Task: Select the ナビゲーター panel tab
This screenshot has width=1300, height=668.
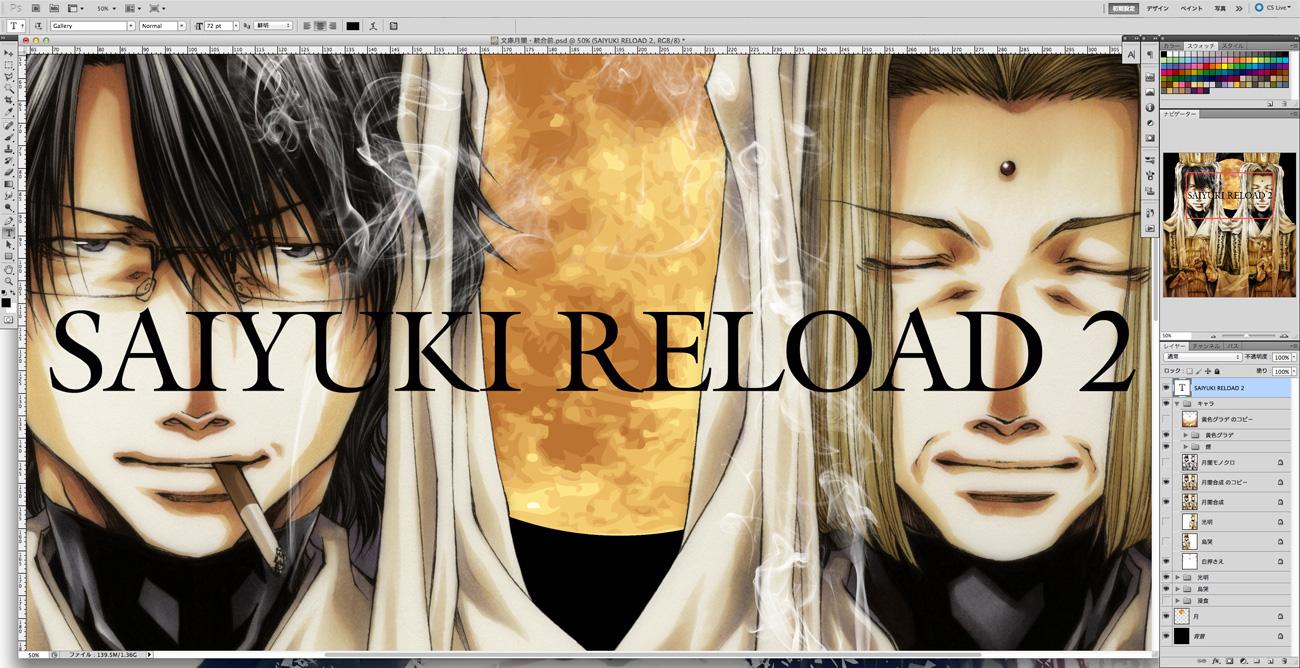Action: tap(1180, 115)
